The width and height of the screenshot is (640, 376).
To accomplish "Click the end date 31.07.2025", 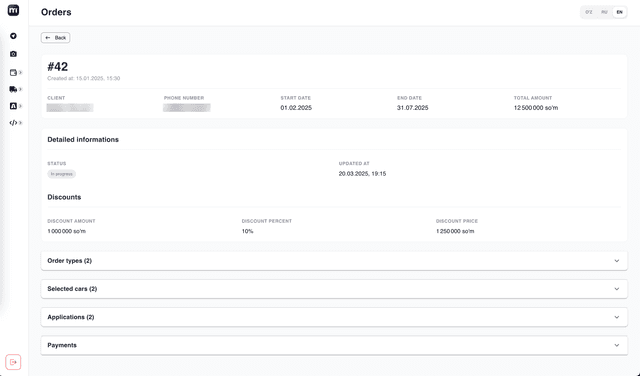I will pyautogui.click(x=413, y=108).
